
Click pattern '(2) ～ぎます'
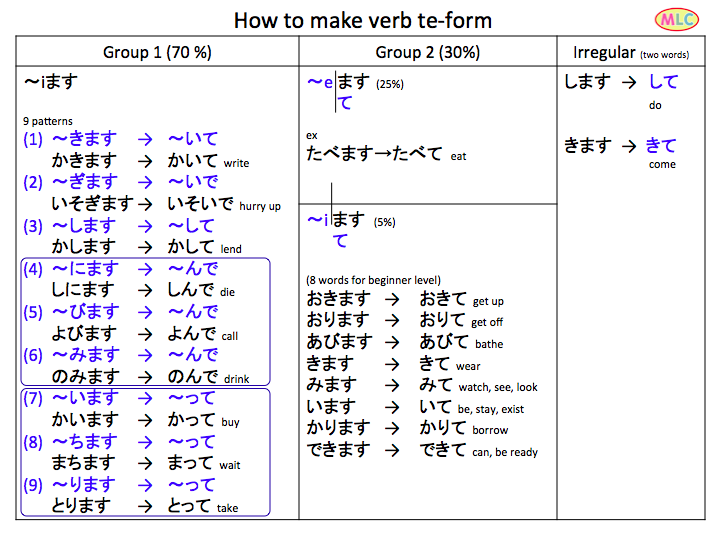tap(70, 182)
